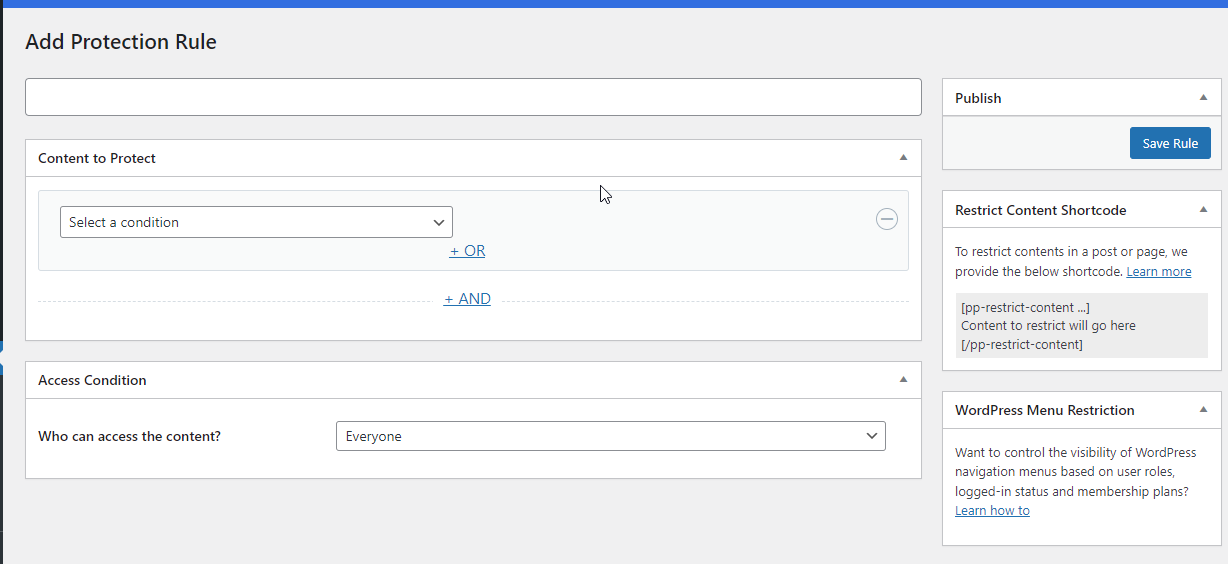This screenshot has height=564, width=1228.
Task: Click the Who can access the content label
Action: 129,436
